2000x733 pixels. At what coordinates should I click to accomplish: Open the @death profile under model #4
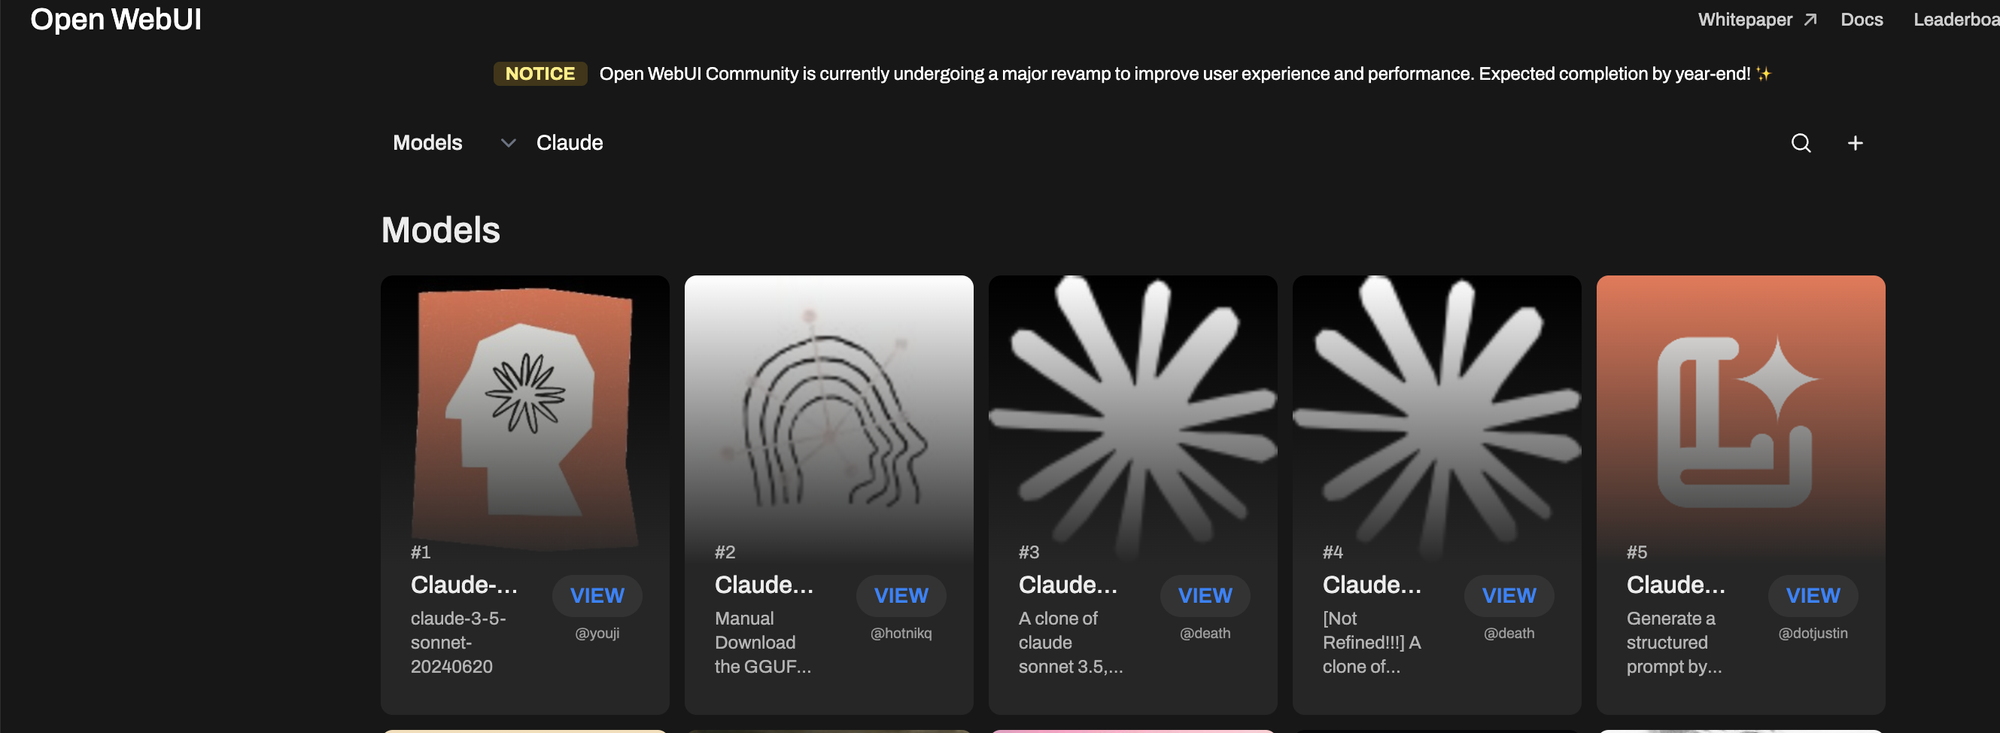pos(1509,633)
